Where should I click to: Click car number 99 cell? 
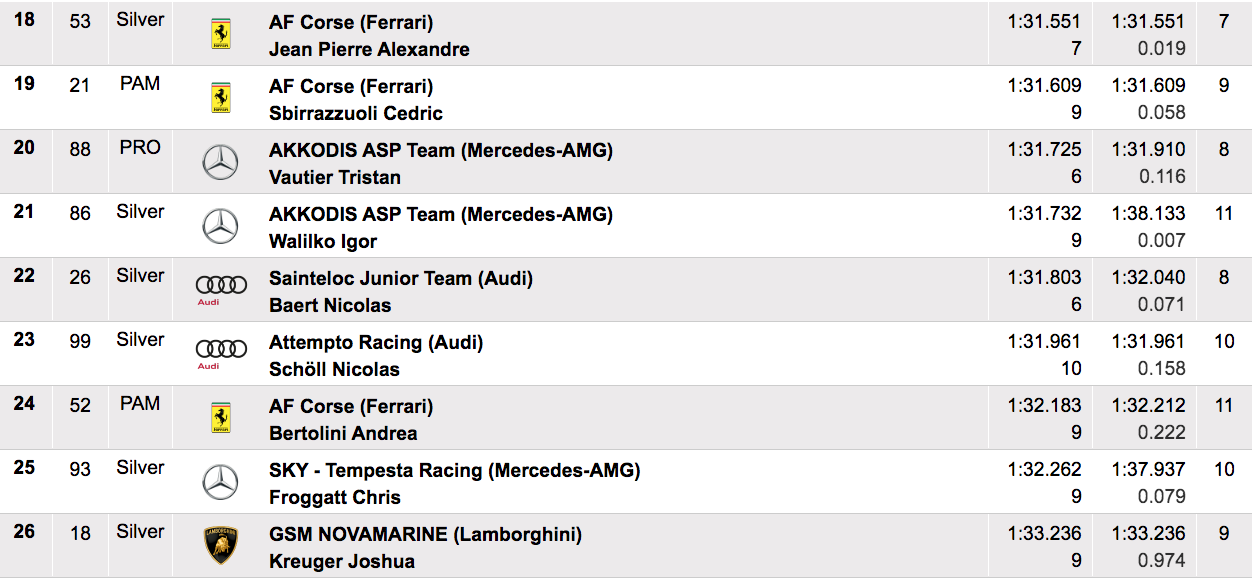point(80,341)
